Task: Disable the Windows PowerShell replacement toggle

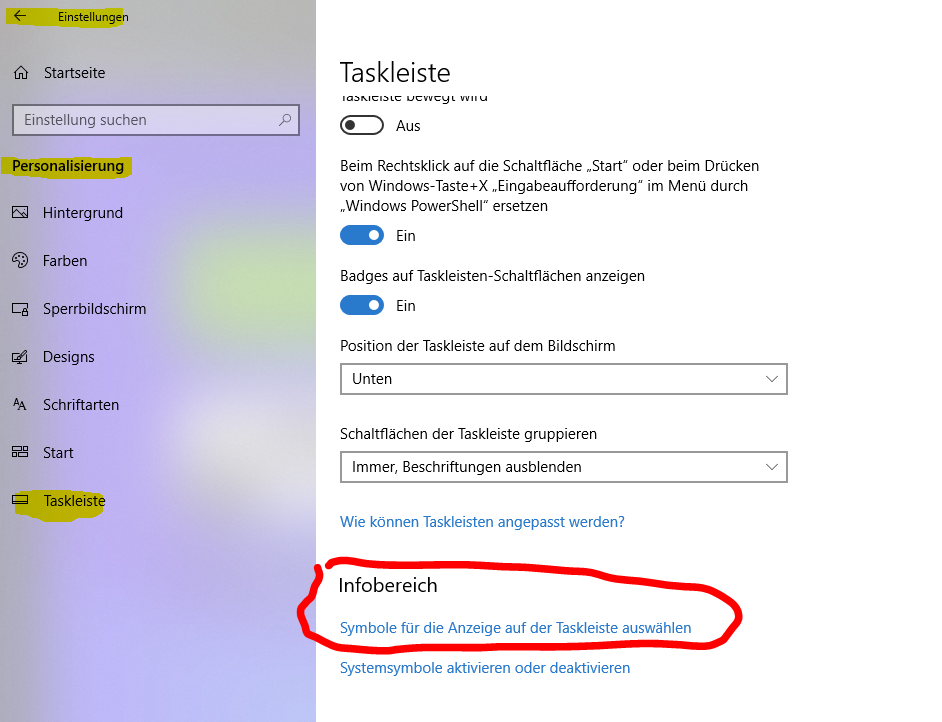Action: [x=362, y=235]
